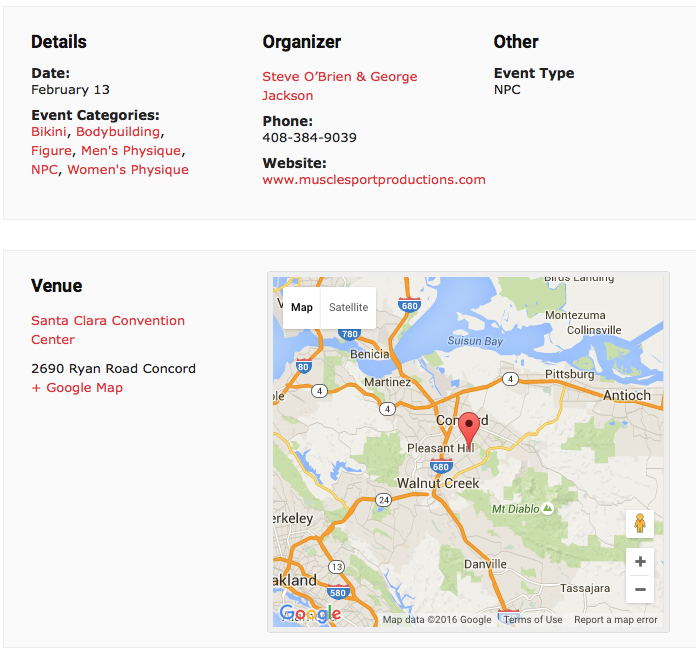Screen dimensions: 696x657
Task: Zoom in on the map
Action: tap(640, 562)
